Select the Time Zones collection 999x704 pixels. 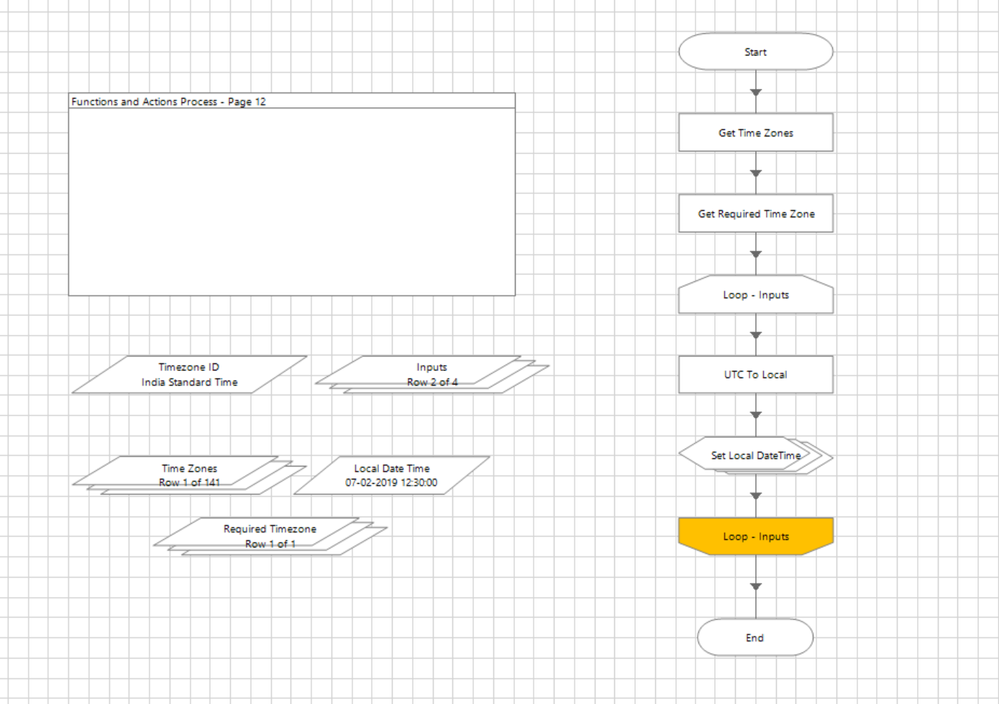(x=189, y=475)
